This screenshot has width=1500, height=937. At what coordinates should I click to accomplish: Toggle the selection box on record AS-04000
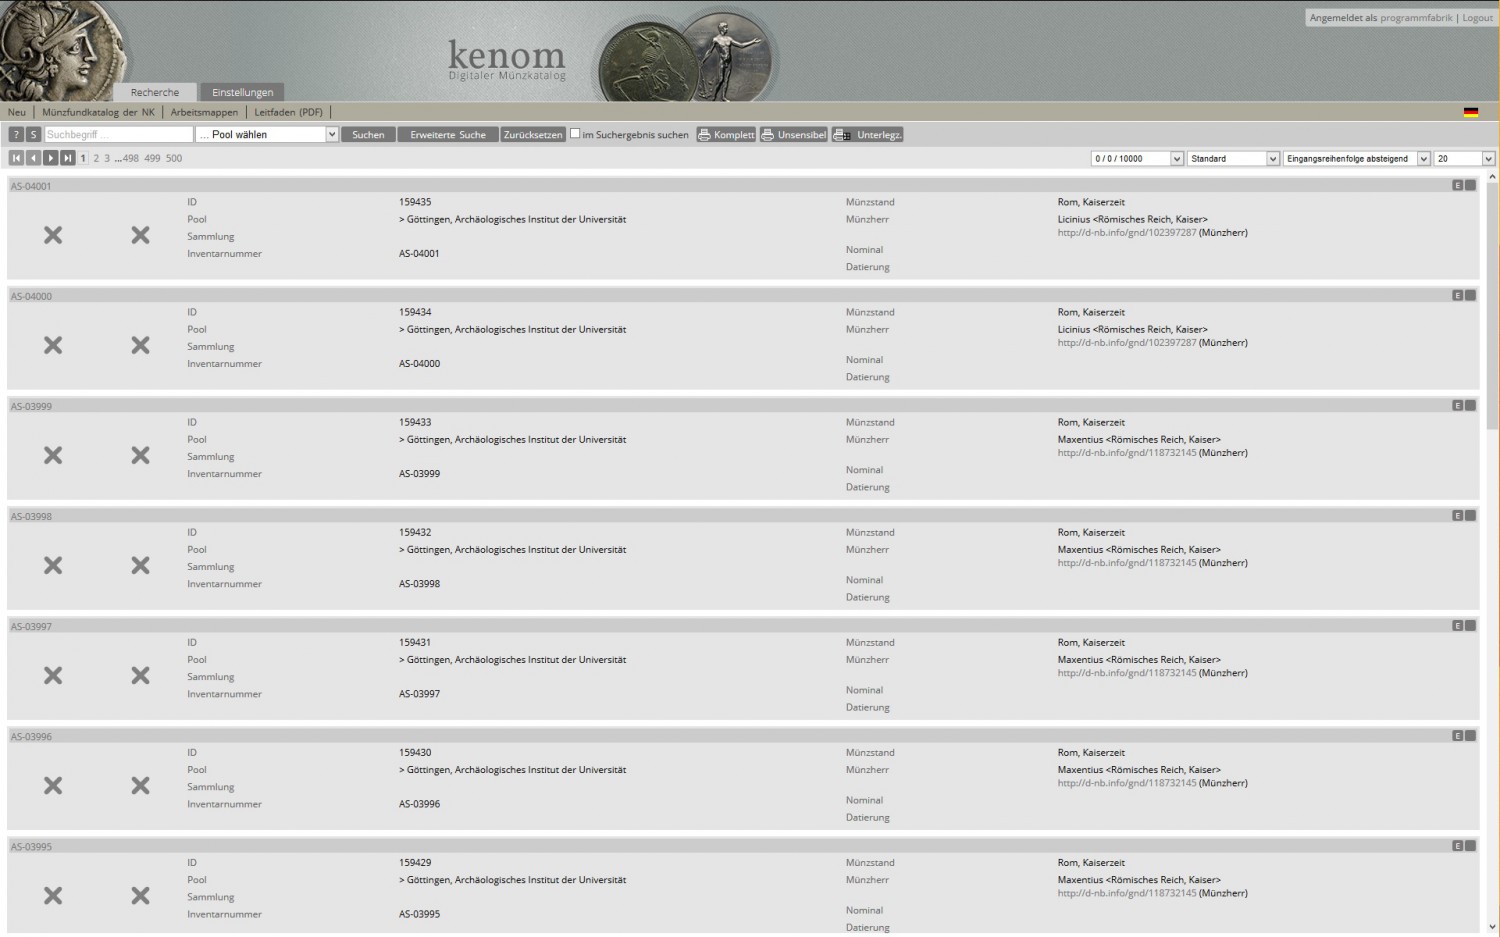(1470, 296)
